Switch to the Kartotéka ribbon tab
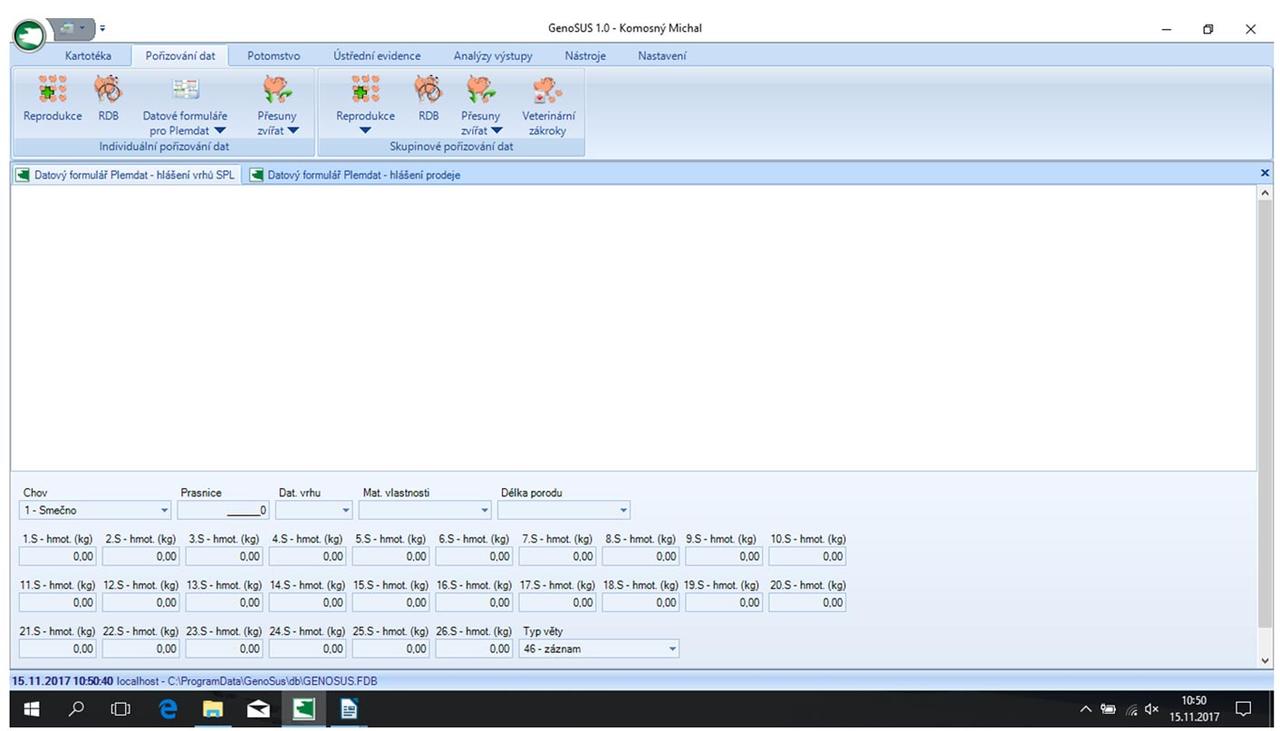 click(88, 56)
